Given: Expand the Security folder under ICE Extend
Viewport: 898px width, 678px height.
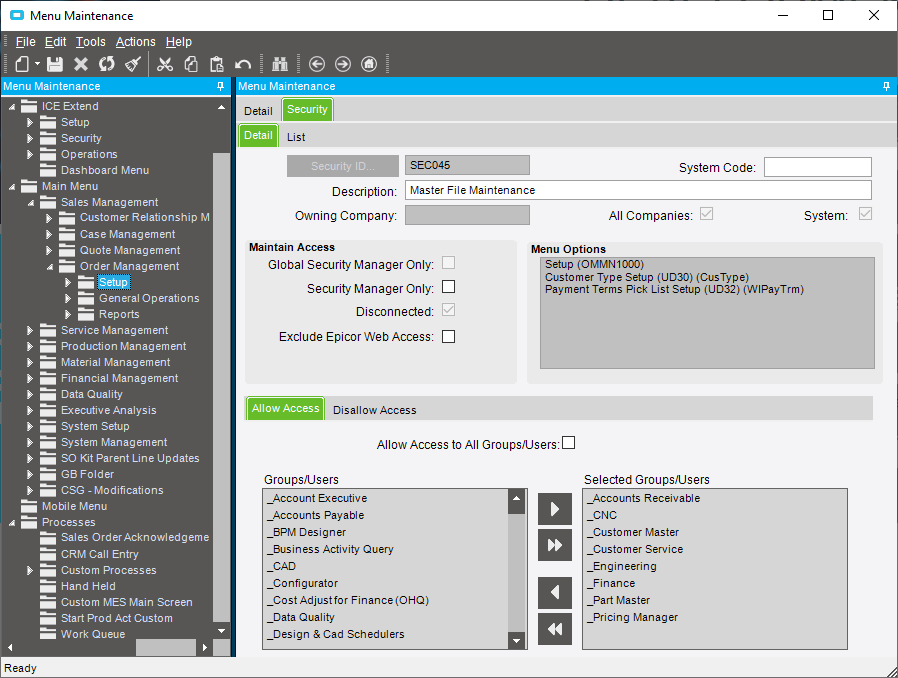Looking at the screenshot, I should 30,138.
